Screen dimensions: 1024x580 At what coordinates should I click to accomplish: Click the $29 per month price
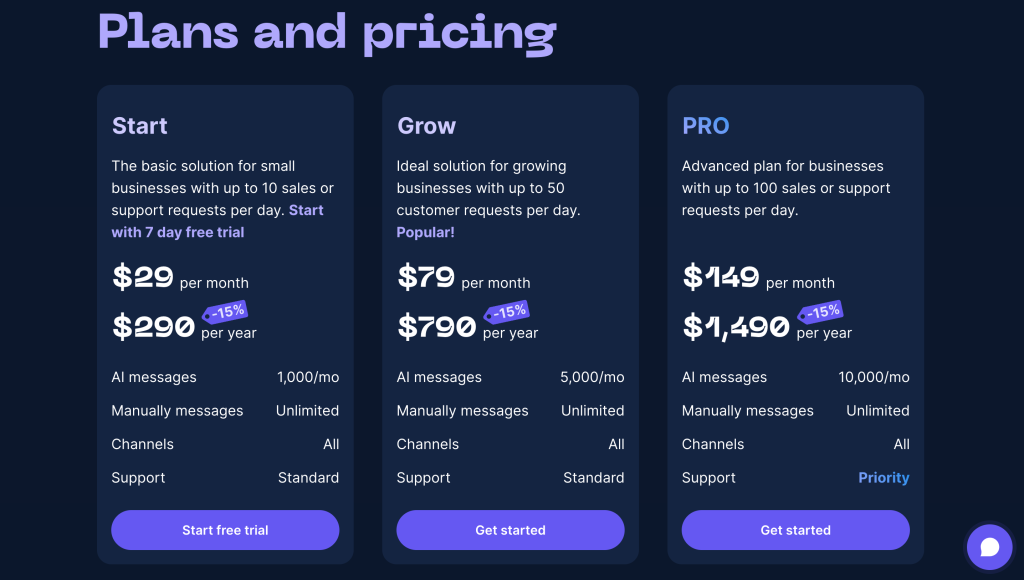[144, 277]
